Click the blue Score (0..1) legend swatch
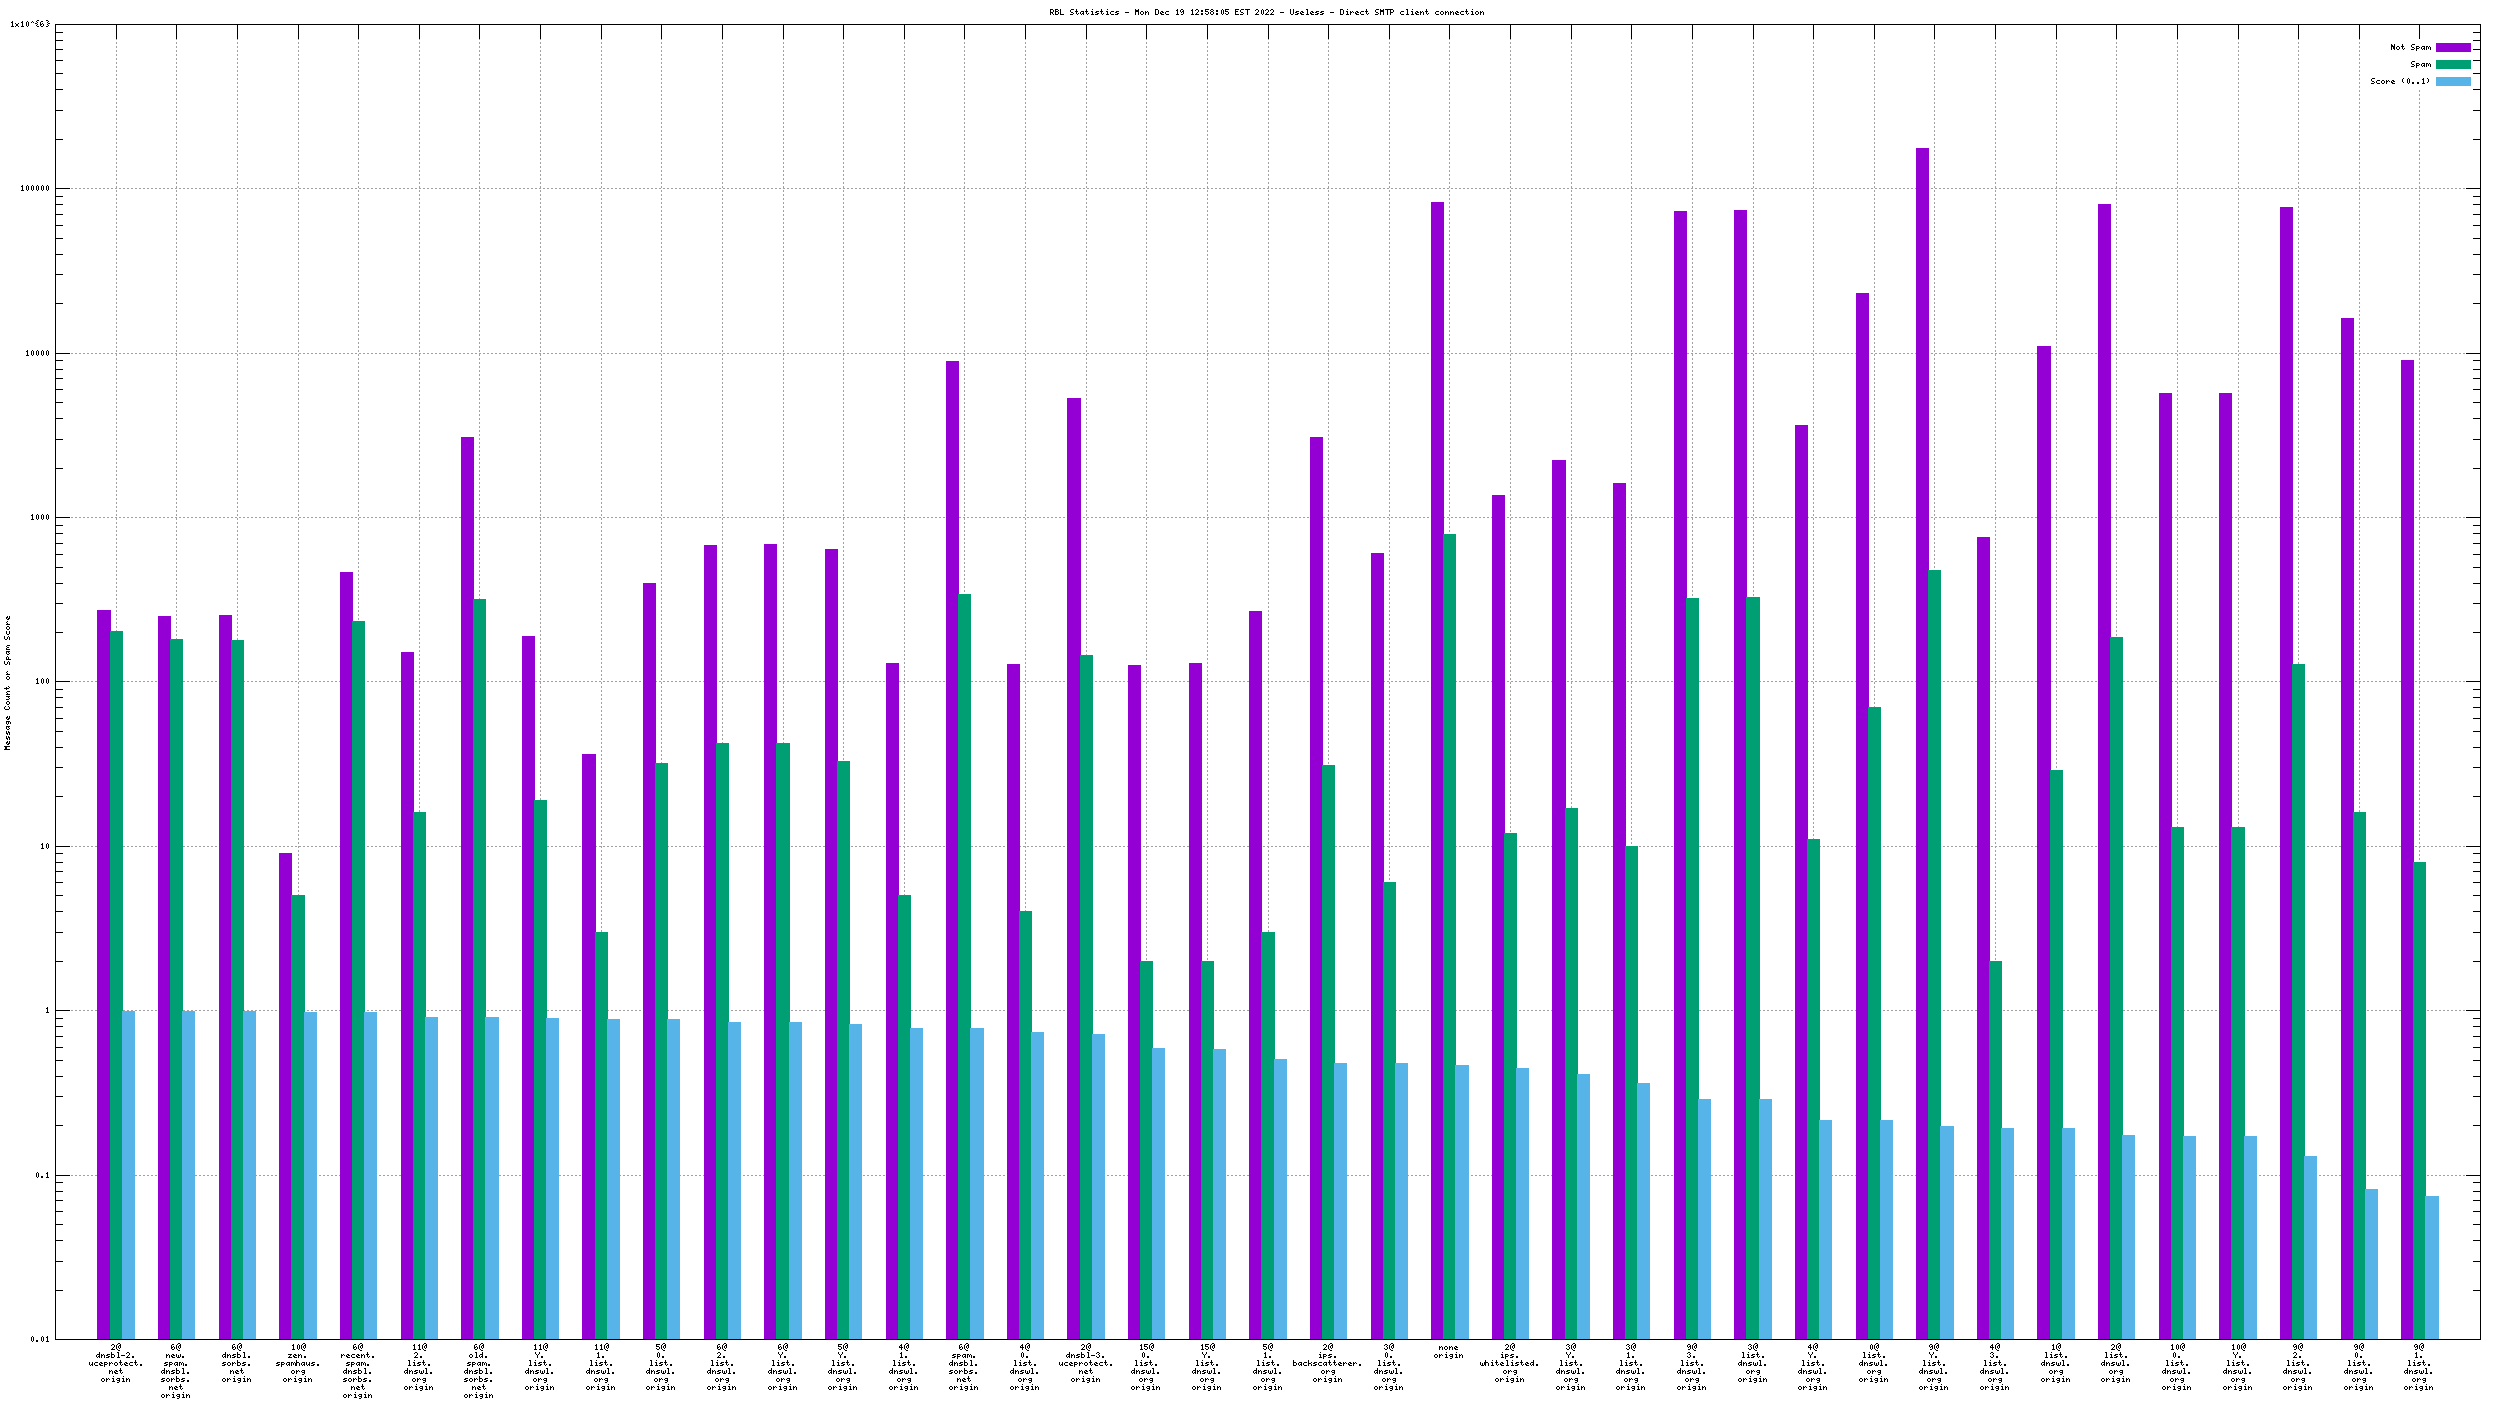Image resolution: width=2496 pixels, height=1404 pixels. coord(2452,81)
